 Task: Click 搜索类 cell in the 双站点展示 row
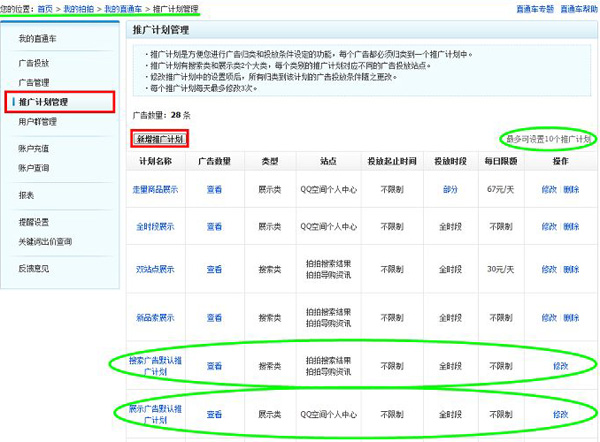[x=270, y=269]
